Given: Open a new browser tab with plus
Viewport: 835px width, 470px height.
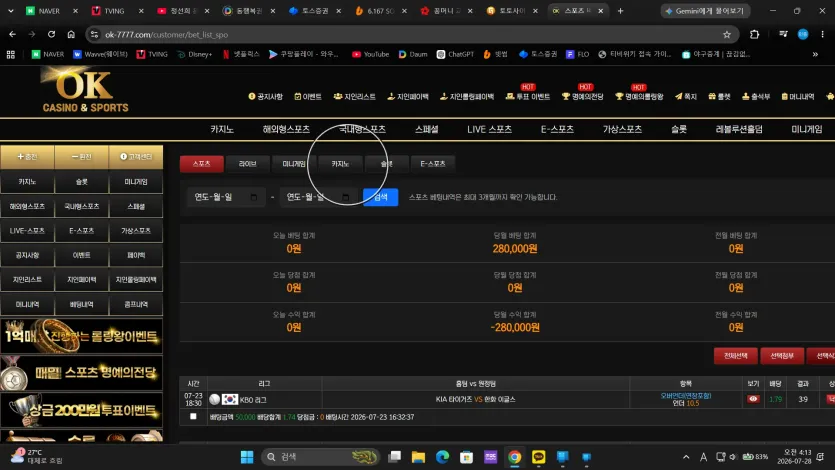Looking at the screenshot, I should point(620,11).
